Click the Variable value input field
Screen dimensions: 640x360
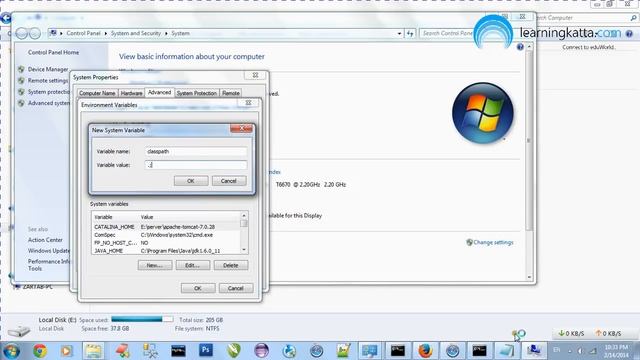coord(196,165)
